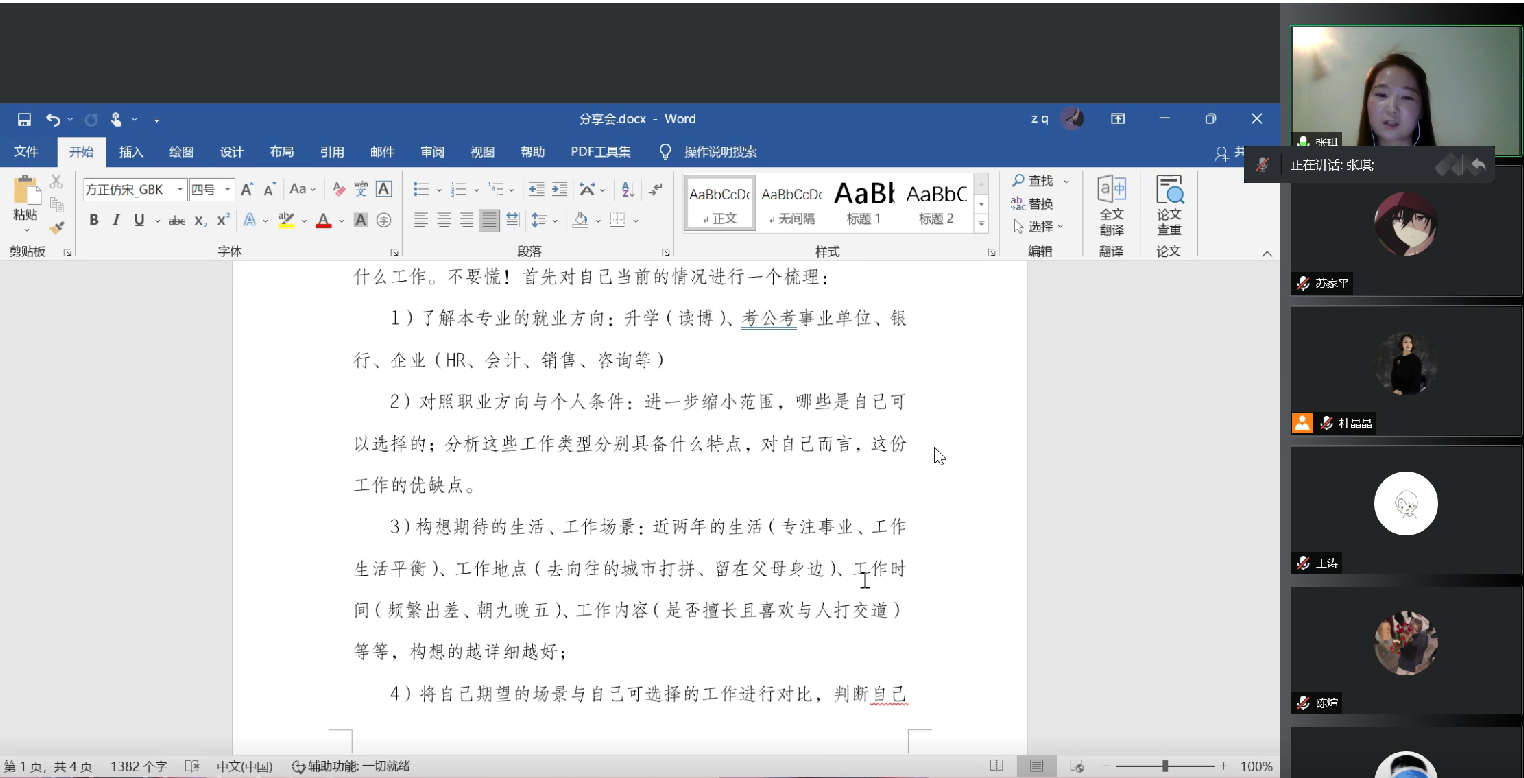Screen dimensions: 1524x778
Task: Open the 选择 dropdown in editing group
Action: click(1039, 227)
